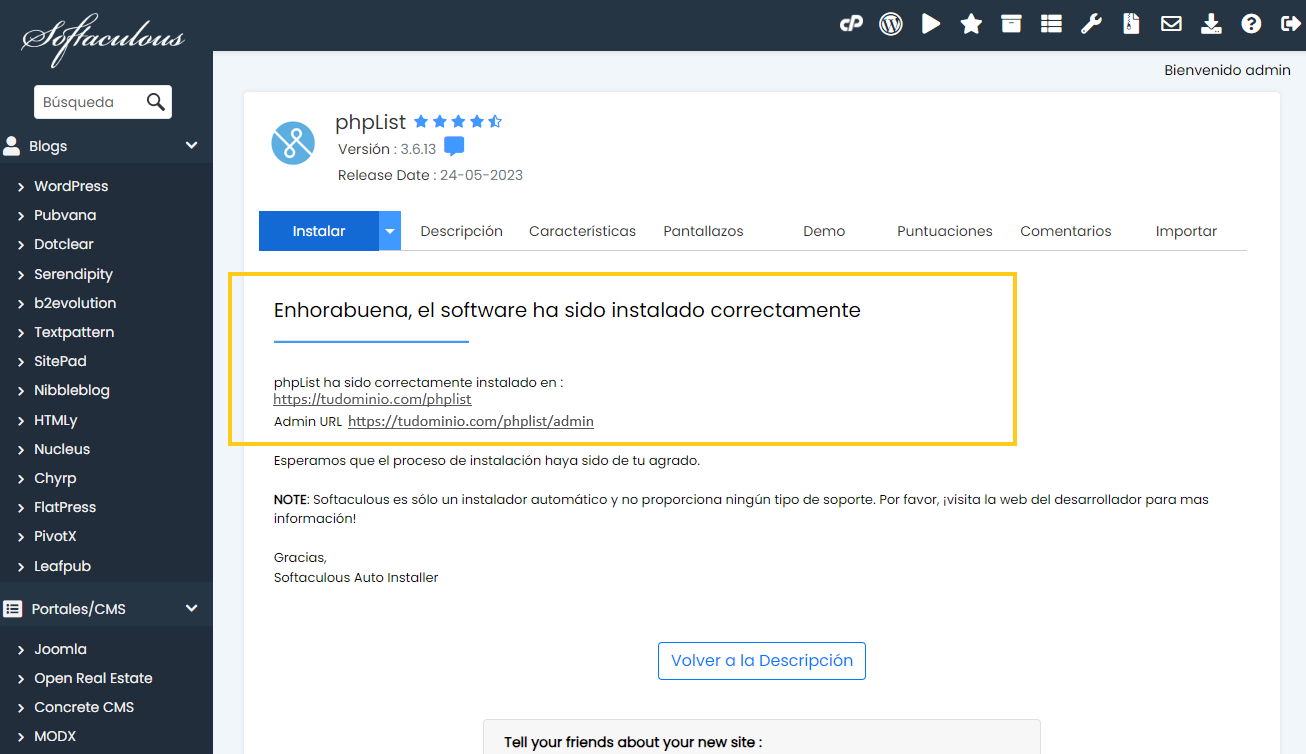The height and width of the screenshot is (754, 1306).
Task: Open the Demo tab
Action: point(824,231)
